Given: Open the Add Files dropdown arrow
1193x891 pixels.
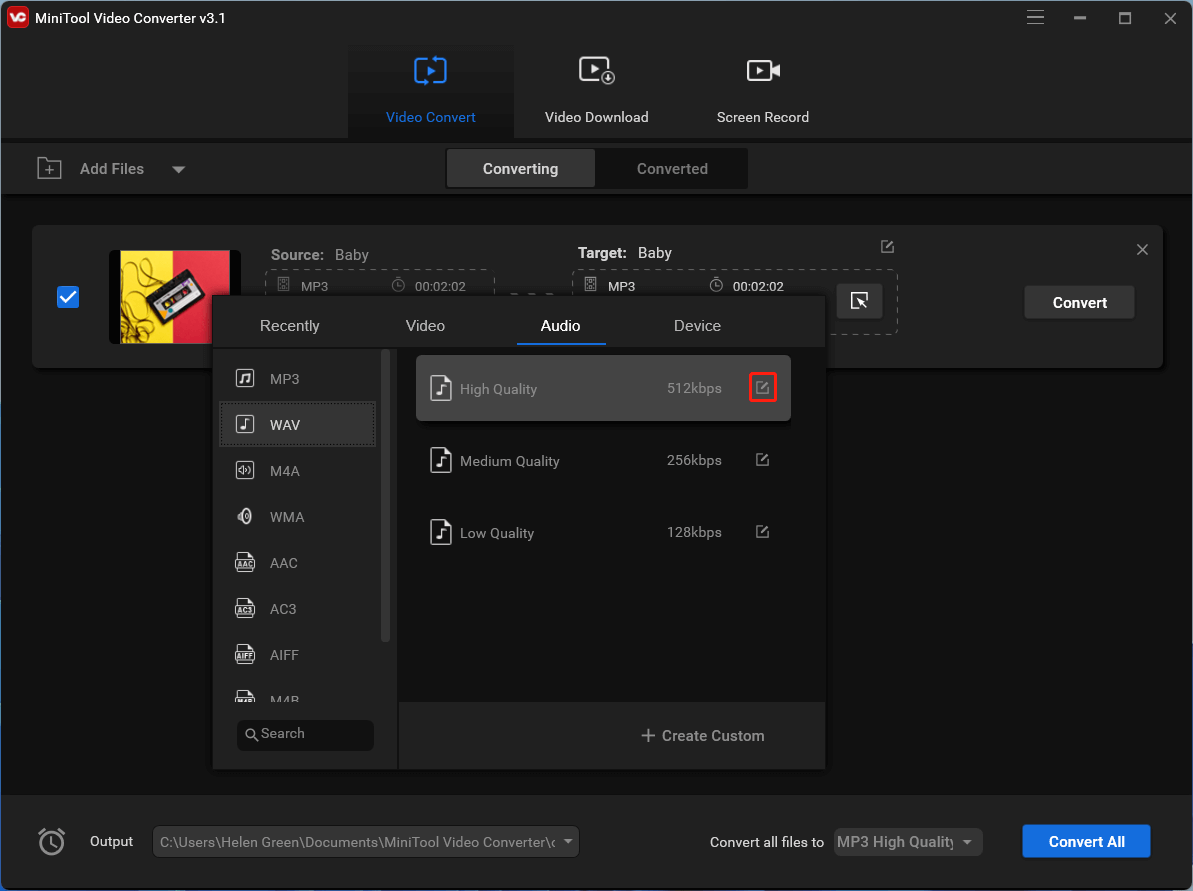Looking at the screenshot, I should click(178, 169).
